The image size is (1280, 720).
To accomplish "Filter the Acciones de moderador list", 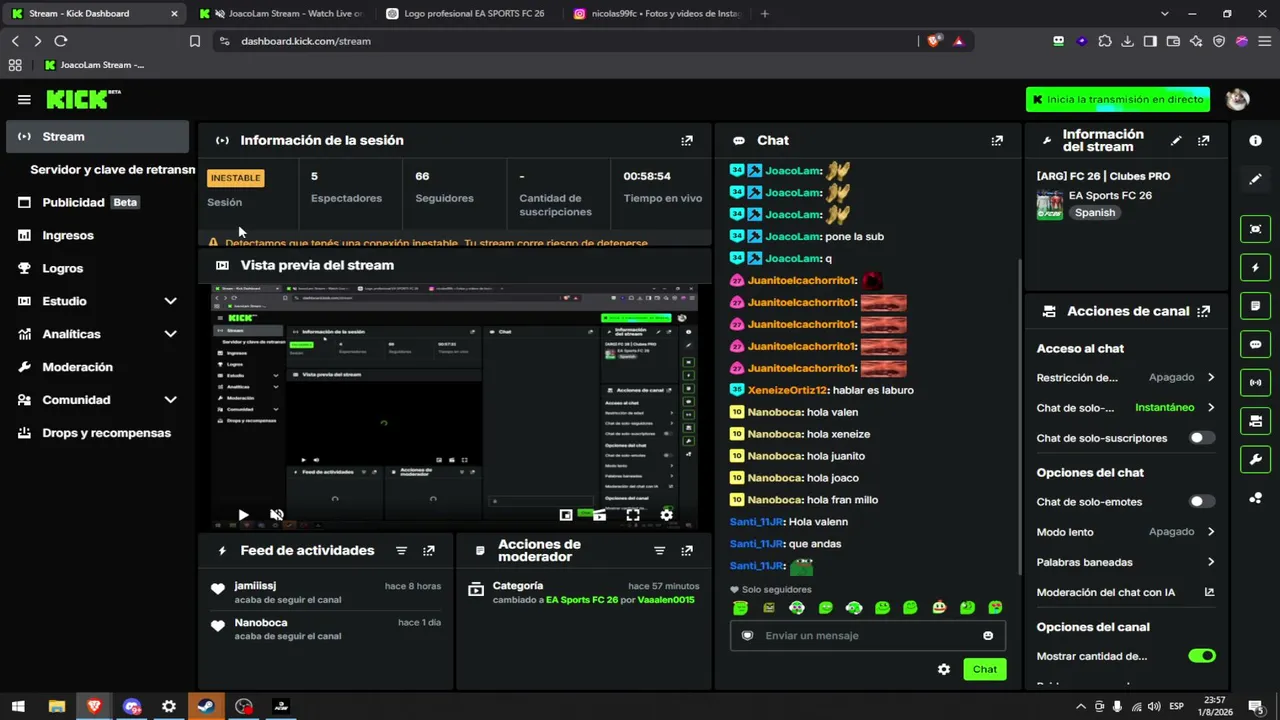I will [659, 551].
